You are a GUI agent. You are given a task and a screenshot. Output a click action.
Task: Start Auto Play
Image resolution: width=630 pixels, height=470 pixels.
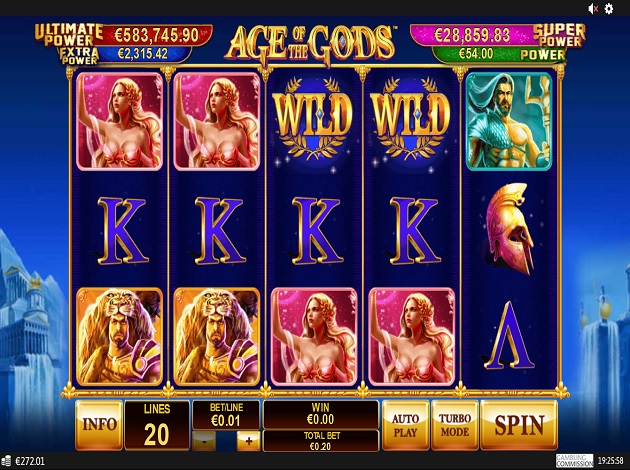pos(405,425)
